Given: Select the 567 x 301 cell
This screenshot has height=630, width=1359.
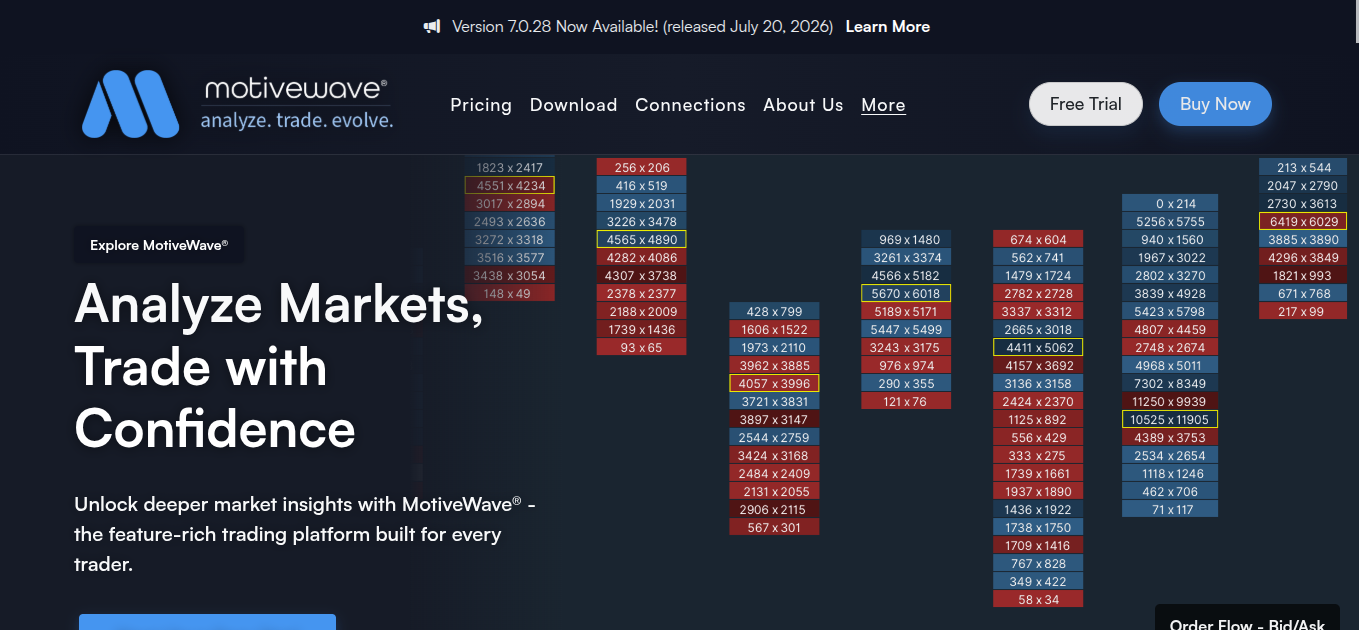Looking at the screenshot, I should point(774,527).
